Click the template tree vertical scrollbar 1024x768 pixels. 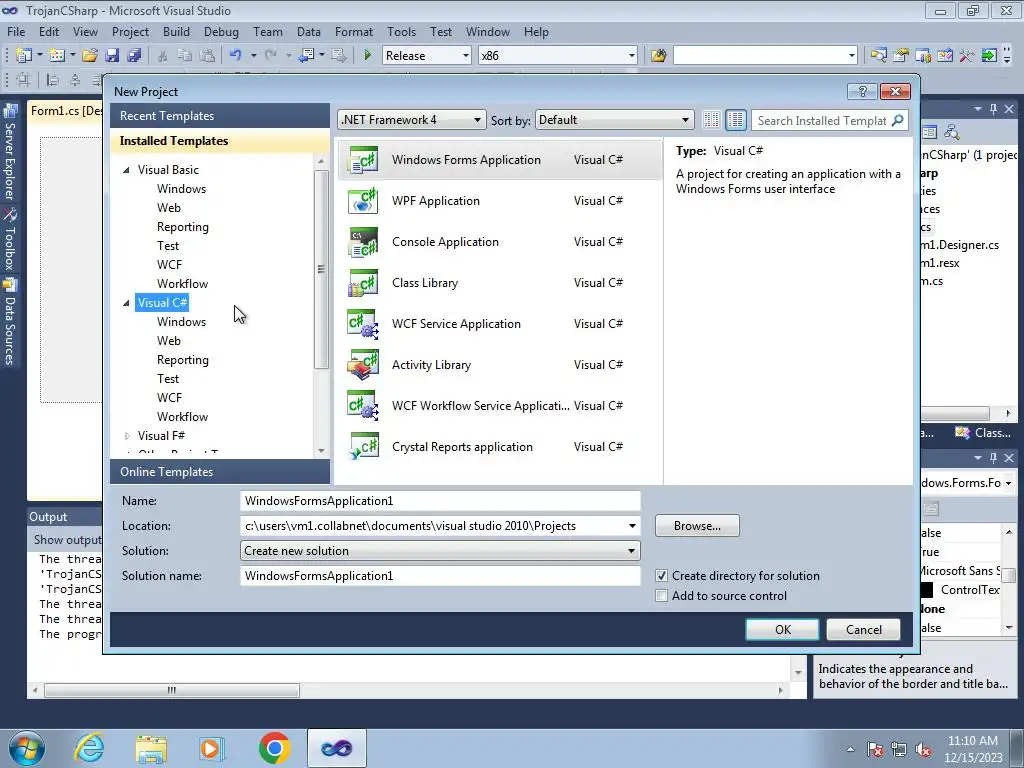[x=321, y=269]
